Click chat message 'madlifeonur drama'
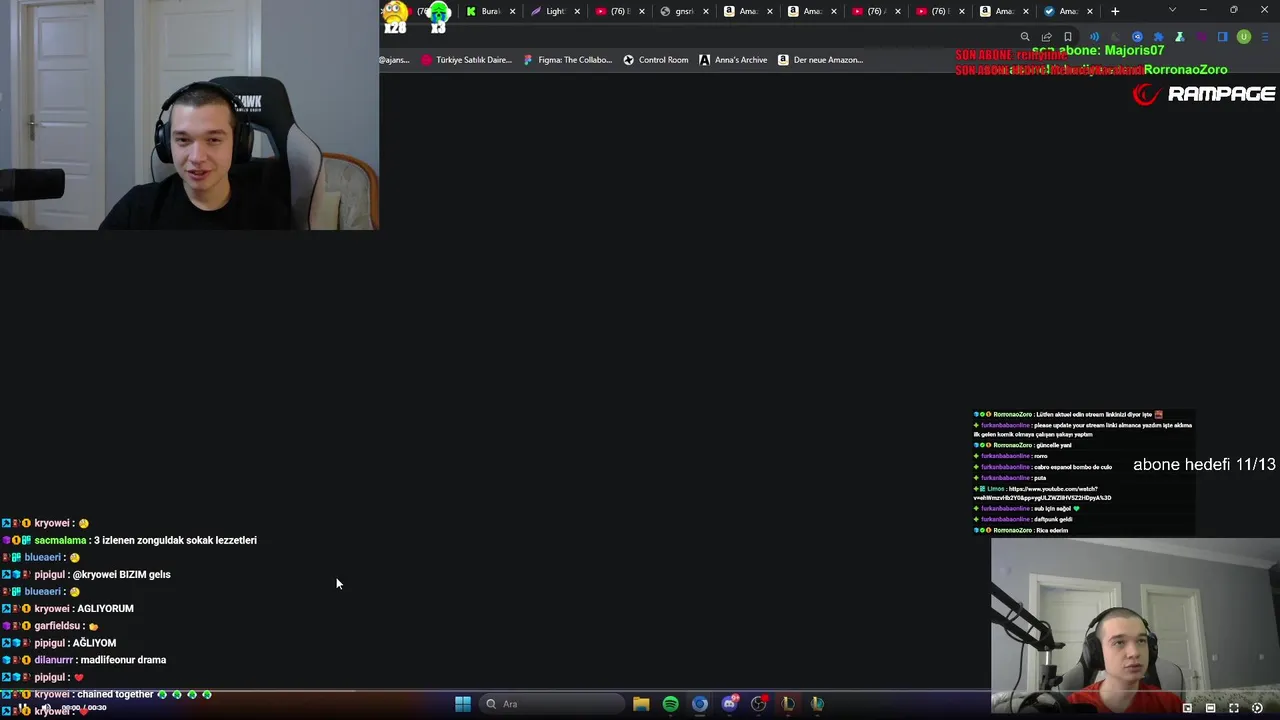This screenshot has width=1280, height=720. 123,660
